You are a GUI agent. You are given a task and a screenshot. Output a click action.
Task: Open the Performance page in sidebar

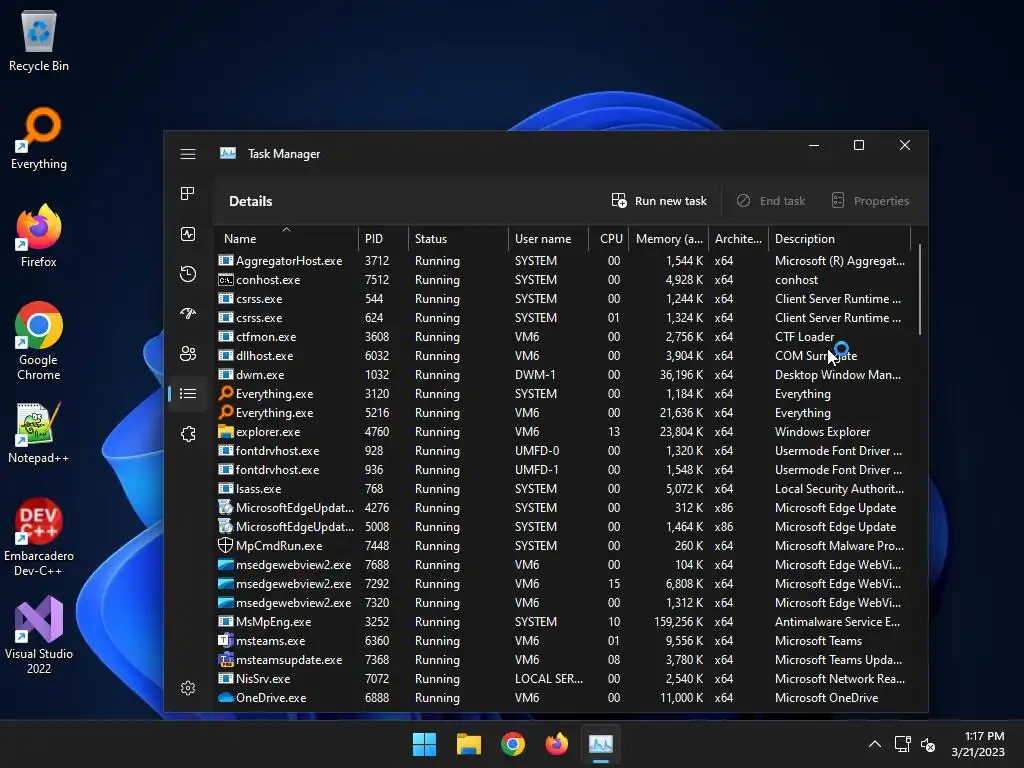(188, 234)
